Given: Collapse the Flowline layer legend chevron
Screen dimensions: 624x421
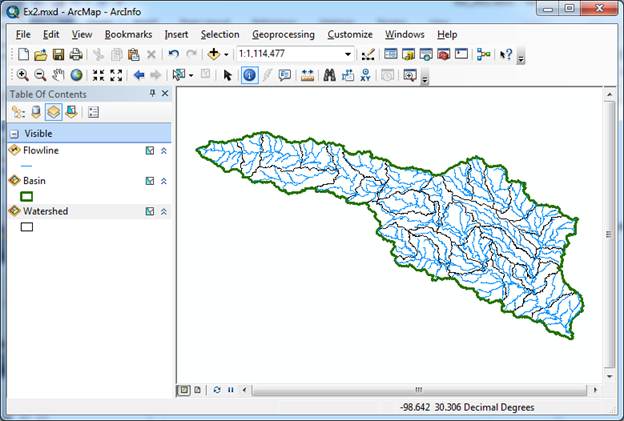Looking at the screenshot, I should [x=164, y=151].
